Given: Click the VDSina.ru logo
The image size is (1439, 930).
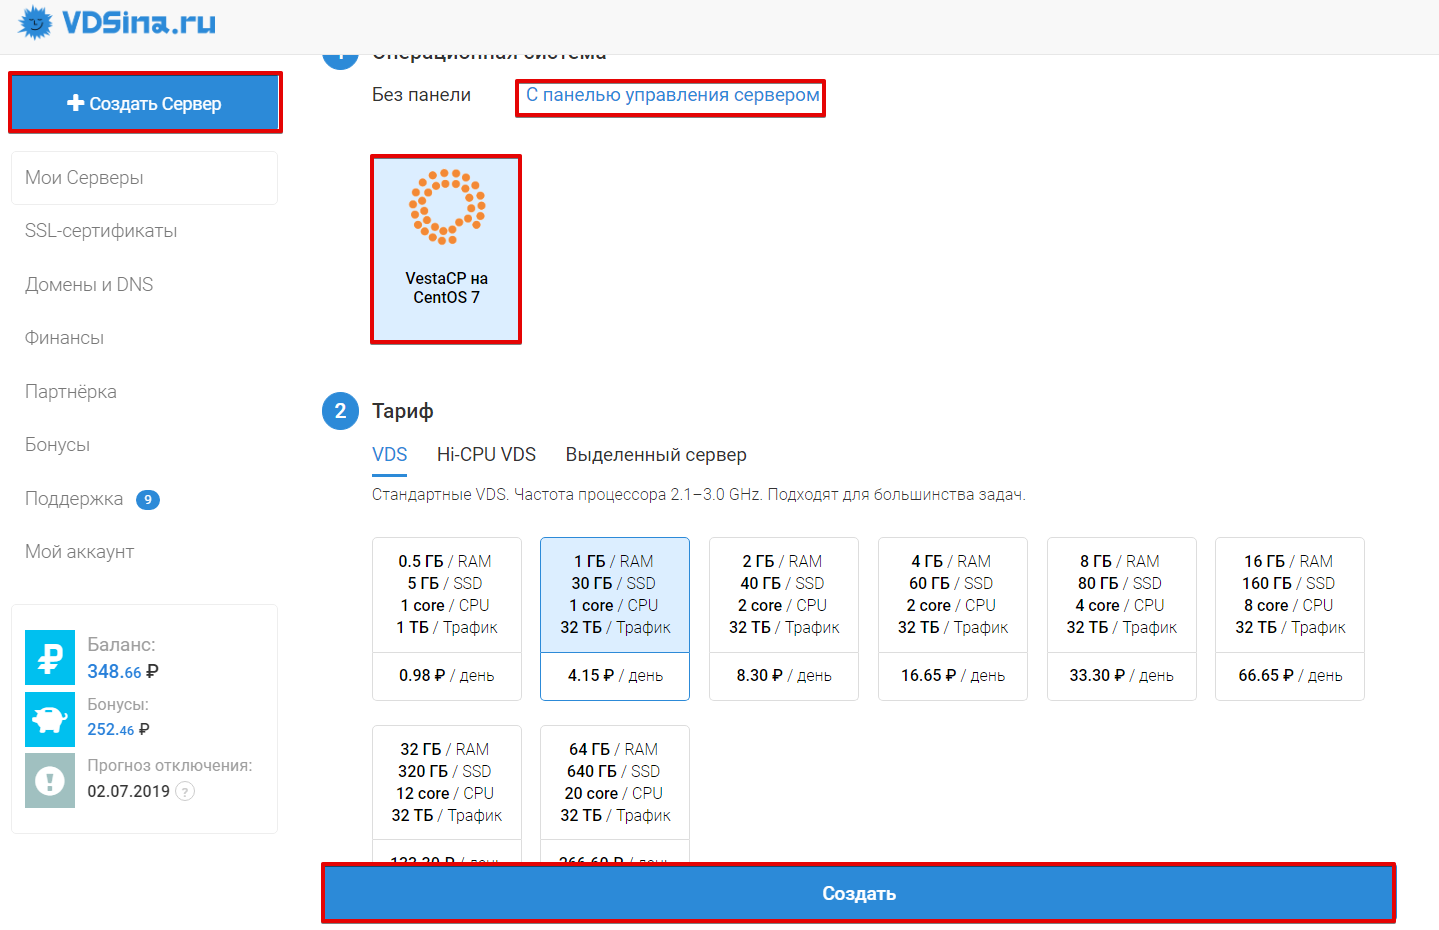Looking at the screenshot, I should 117,22.
